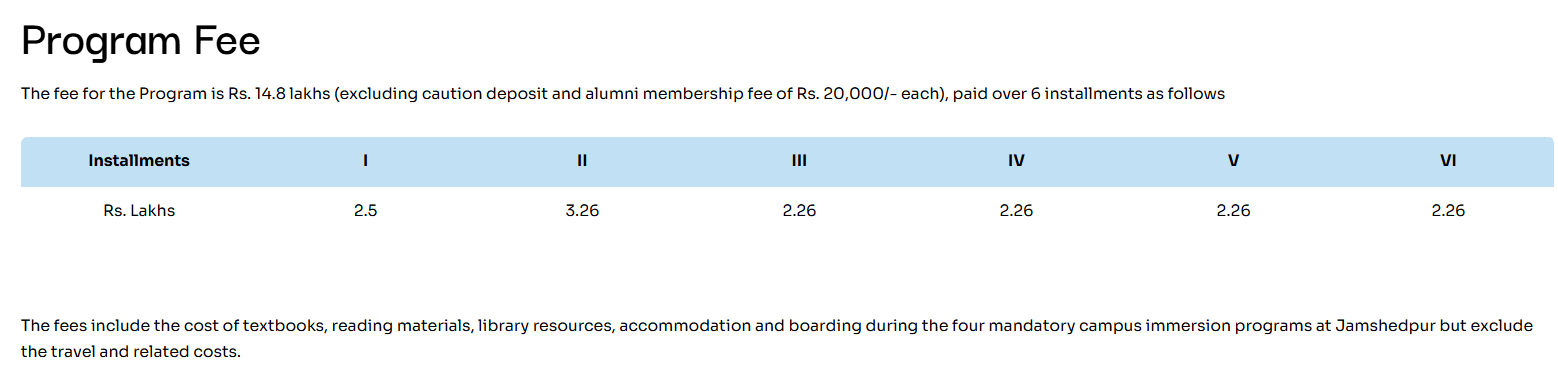Click the installment VI column header
Viewport: 1558px width, 376px height.
click(1447, 160)
